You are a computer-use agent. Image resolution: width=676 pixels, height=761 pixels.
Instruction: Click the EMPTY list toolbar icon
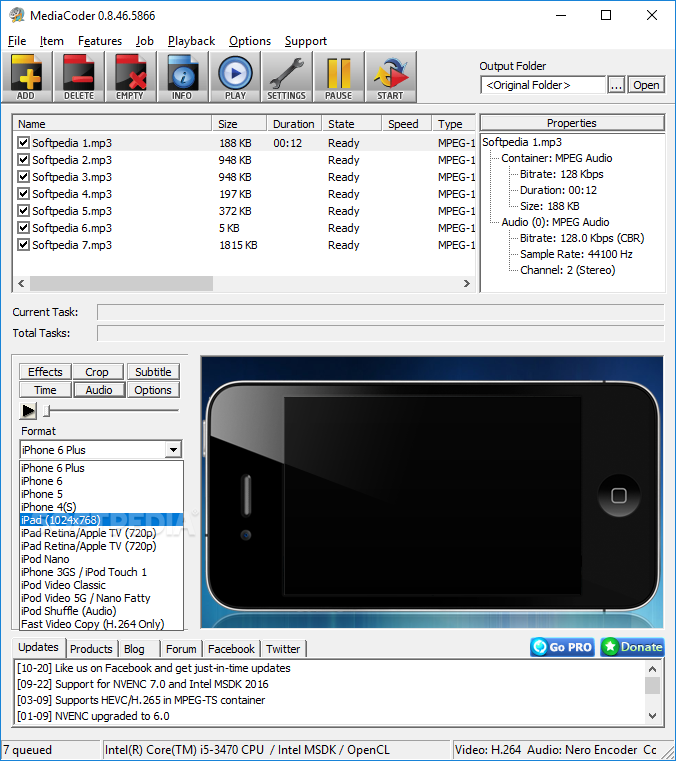point(131,76)
